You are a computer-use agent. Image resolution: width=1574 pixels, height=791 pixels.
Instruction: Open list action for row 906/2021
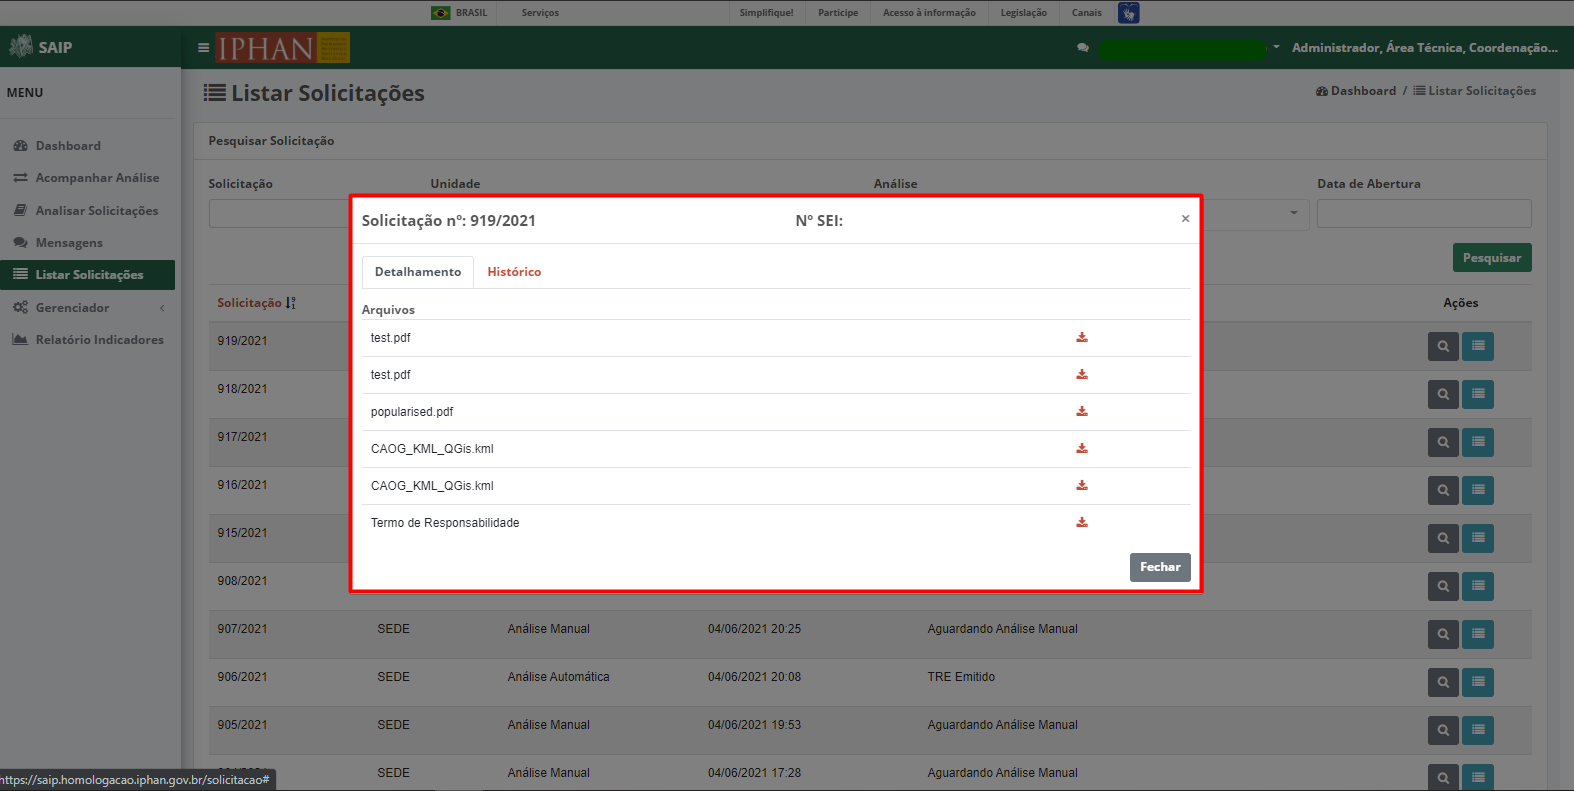click(x=1478, y=683)
